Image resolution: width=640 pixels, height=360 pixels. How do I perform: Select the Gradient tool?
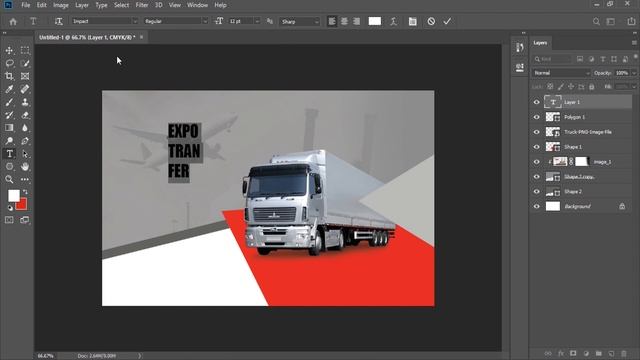[x=9, y=128]
